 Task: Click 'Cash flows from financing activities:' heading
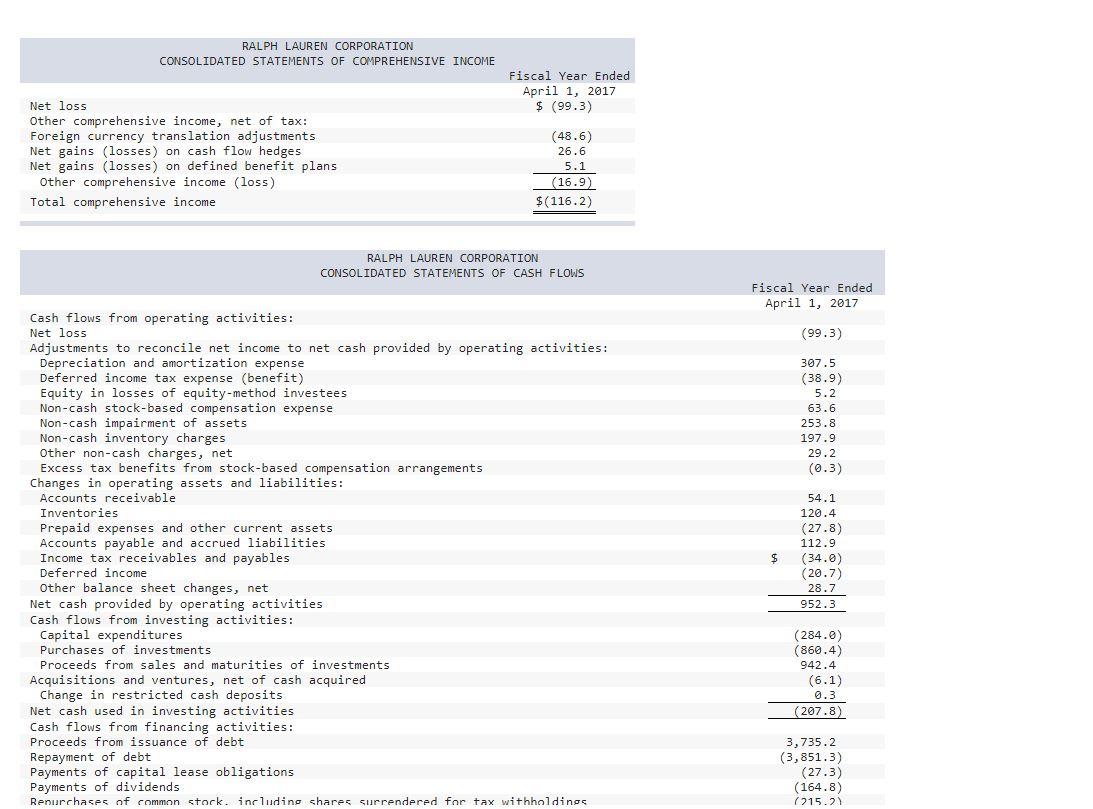click(162, 727)
